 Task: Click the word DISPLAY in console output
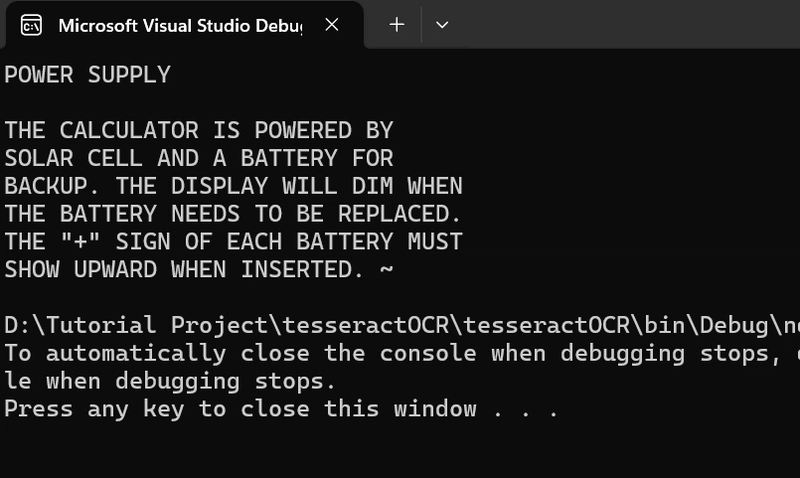click(x=219, y=186)
